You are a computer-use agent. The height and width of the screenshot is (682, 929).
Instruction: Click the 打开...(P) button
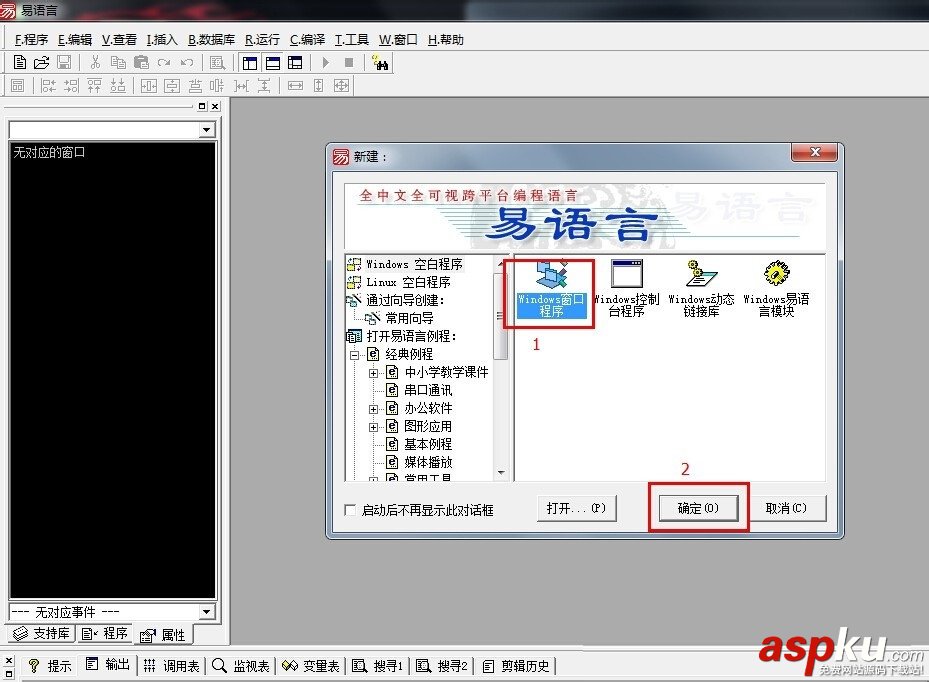coord(576,508)
